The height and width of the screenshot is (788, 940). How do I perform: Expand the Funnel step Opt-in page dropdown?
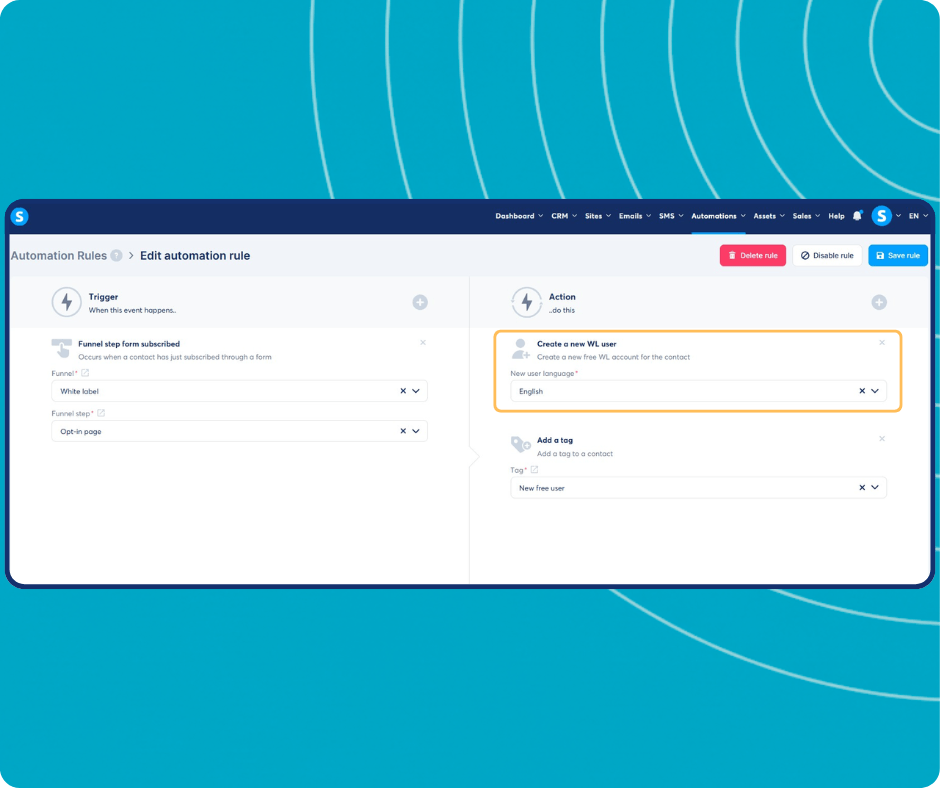(x=416, y=431)
